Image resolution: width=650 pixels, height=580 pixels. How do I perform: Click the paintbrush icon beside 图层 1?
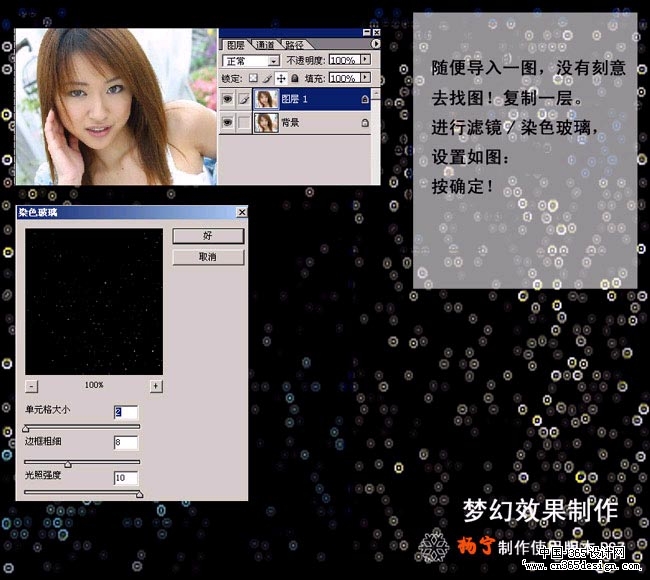[x=244, y=99]
